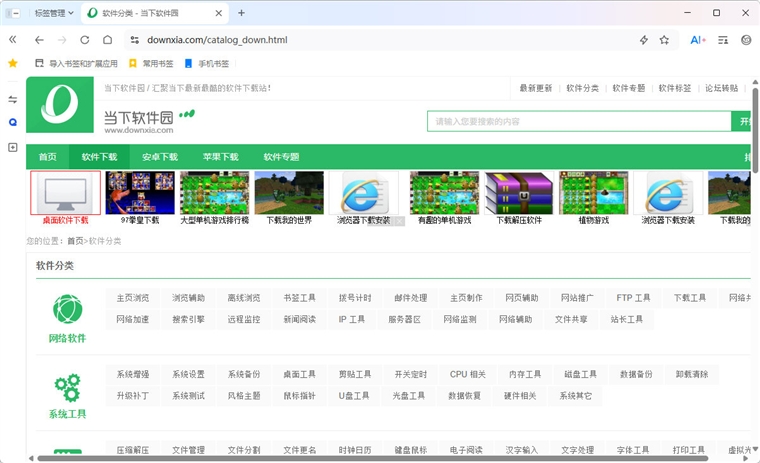Click the horizontal scrollbar at page bottom
Image resolution: width=760 pixels, height=463 pixels.
point(372,458)
